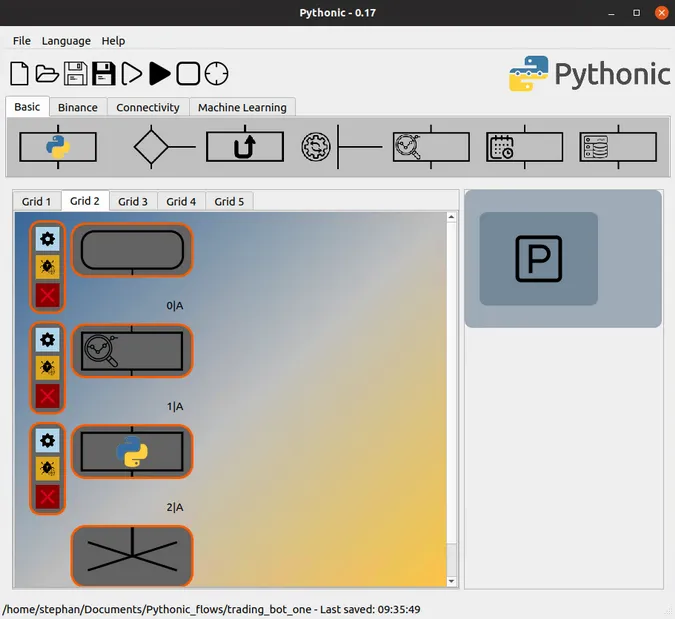Stop execution with the square icon
Viewport: 675px width, 619px height.
[188, 74]
